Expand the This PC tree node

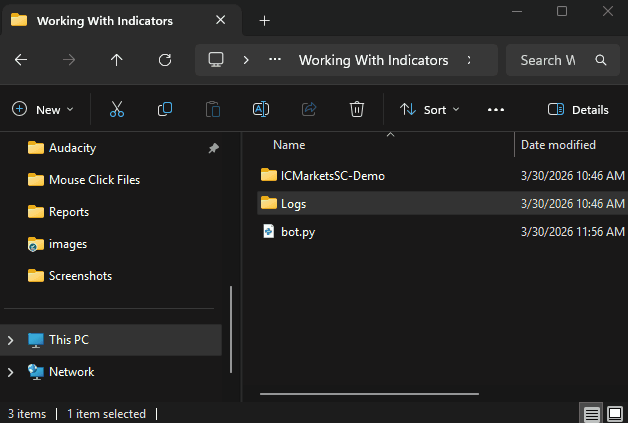pyautogui.click(x=11, y=340)
